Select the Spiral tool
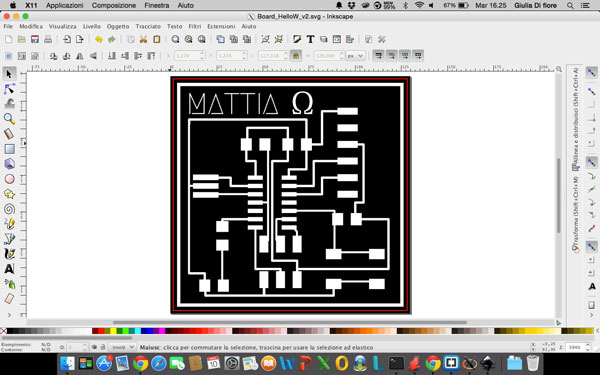 coord(10,209)
